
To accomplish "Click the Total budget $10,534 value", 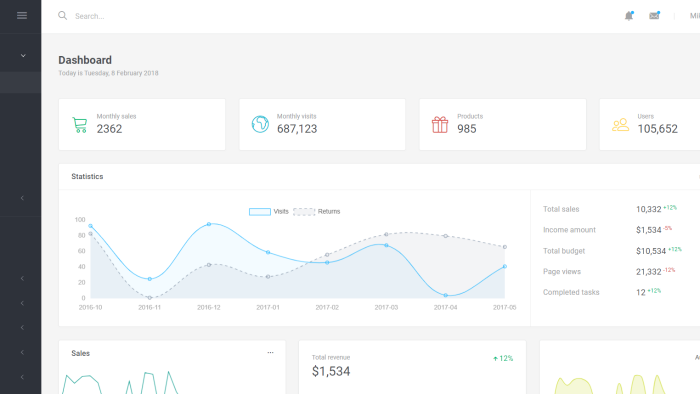I will click(x=651, y=251).
